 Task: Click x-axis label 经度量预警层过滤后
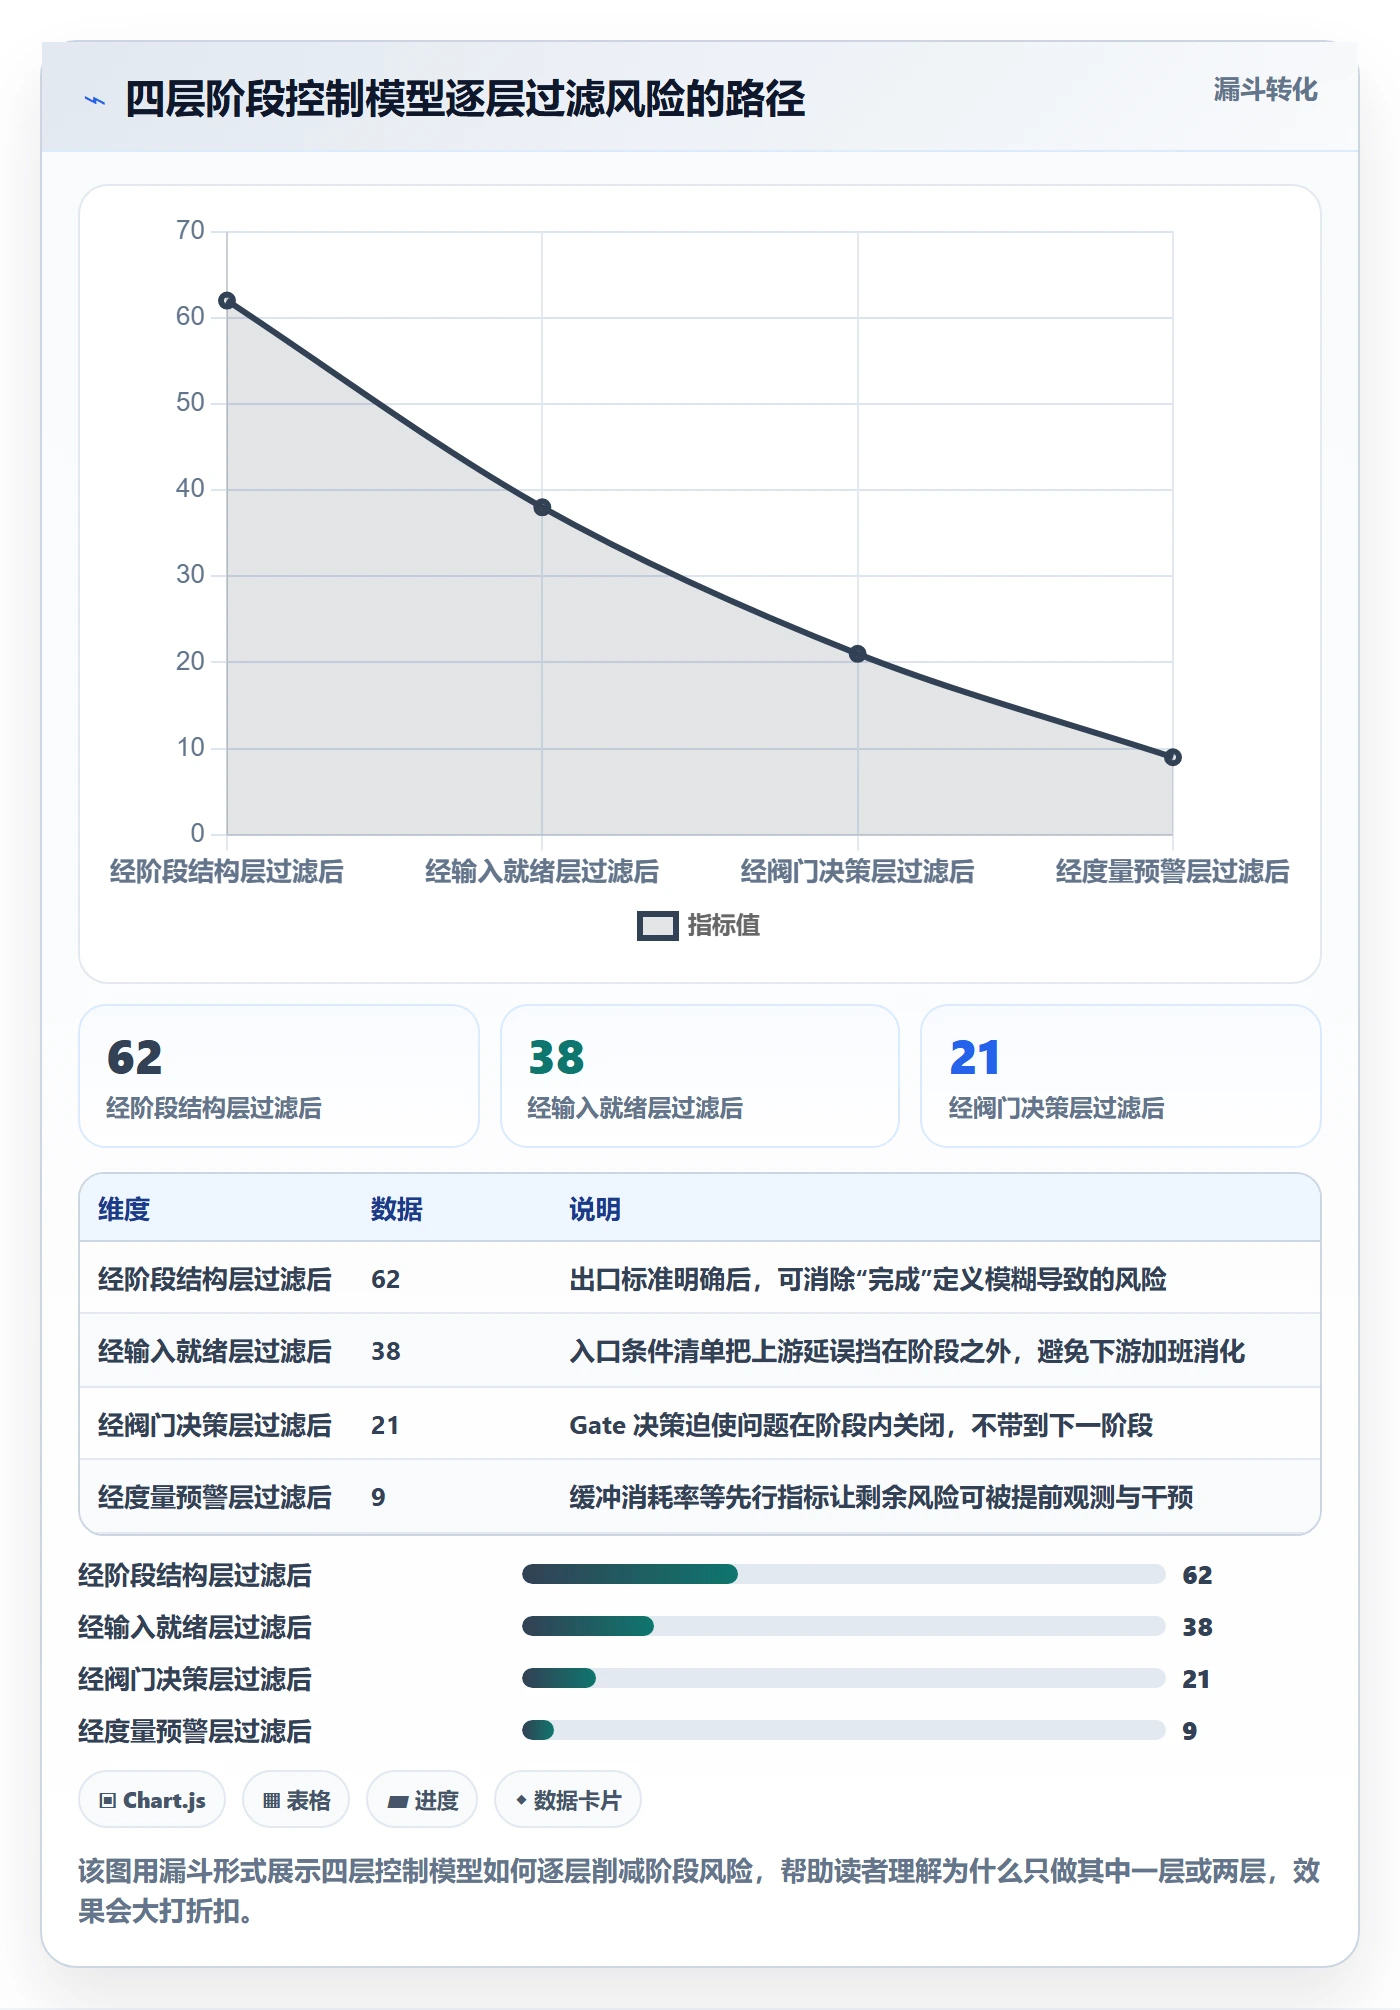coord(1173,872)
